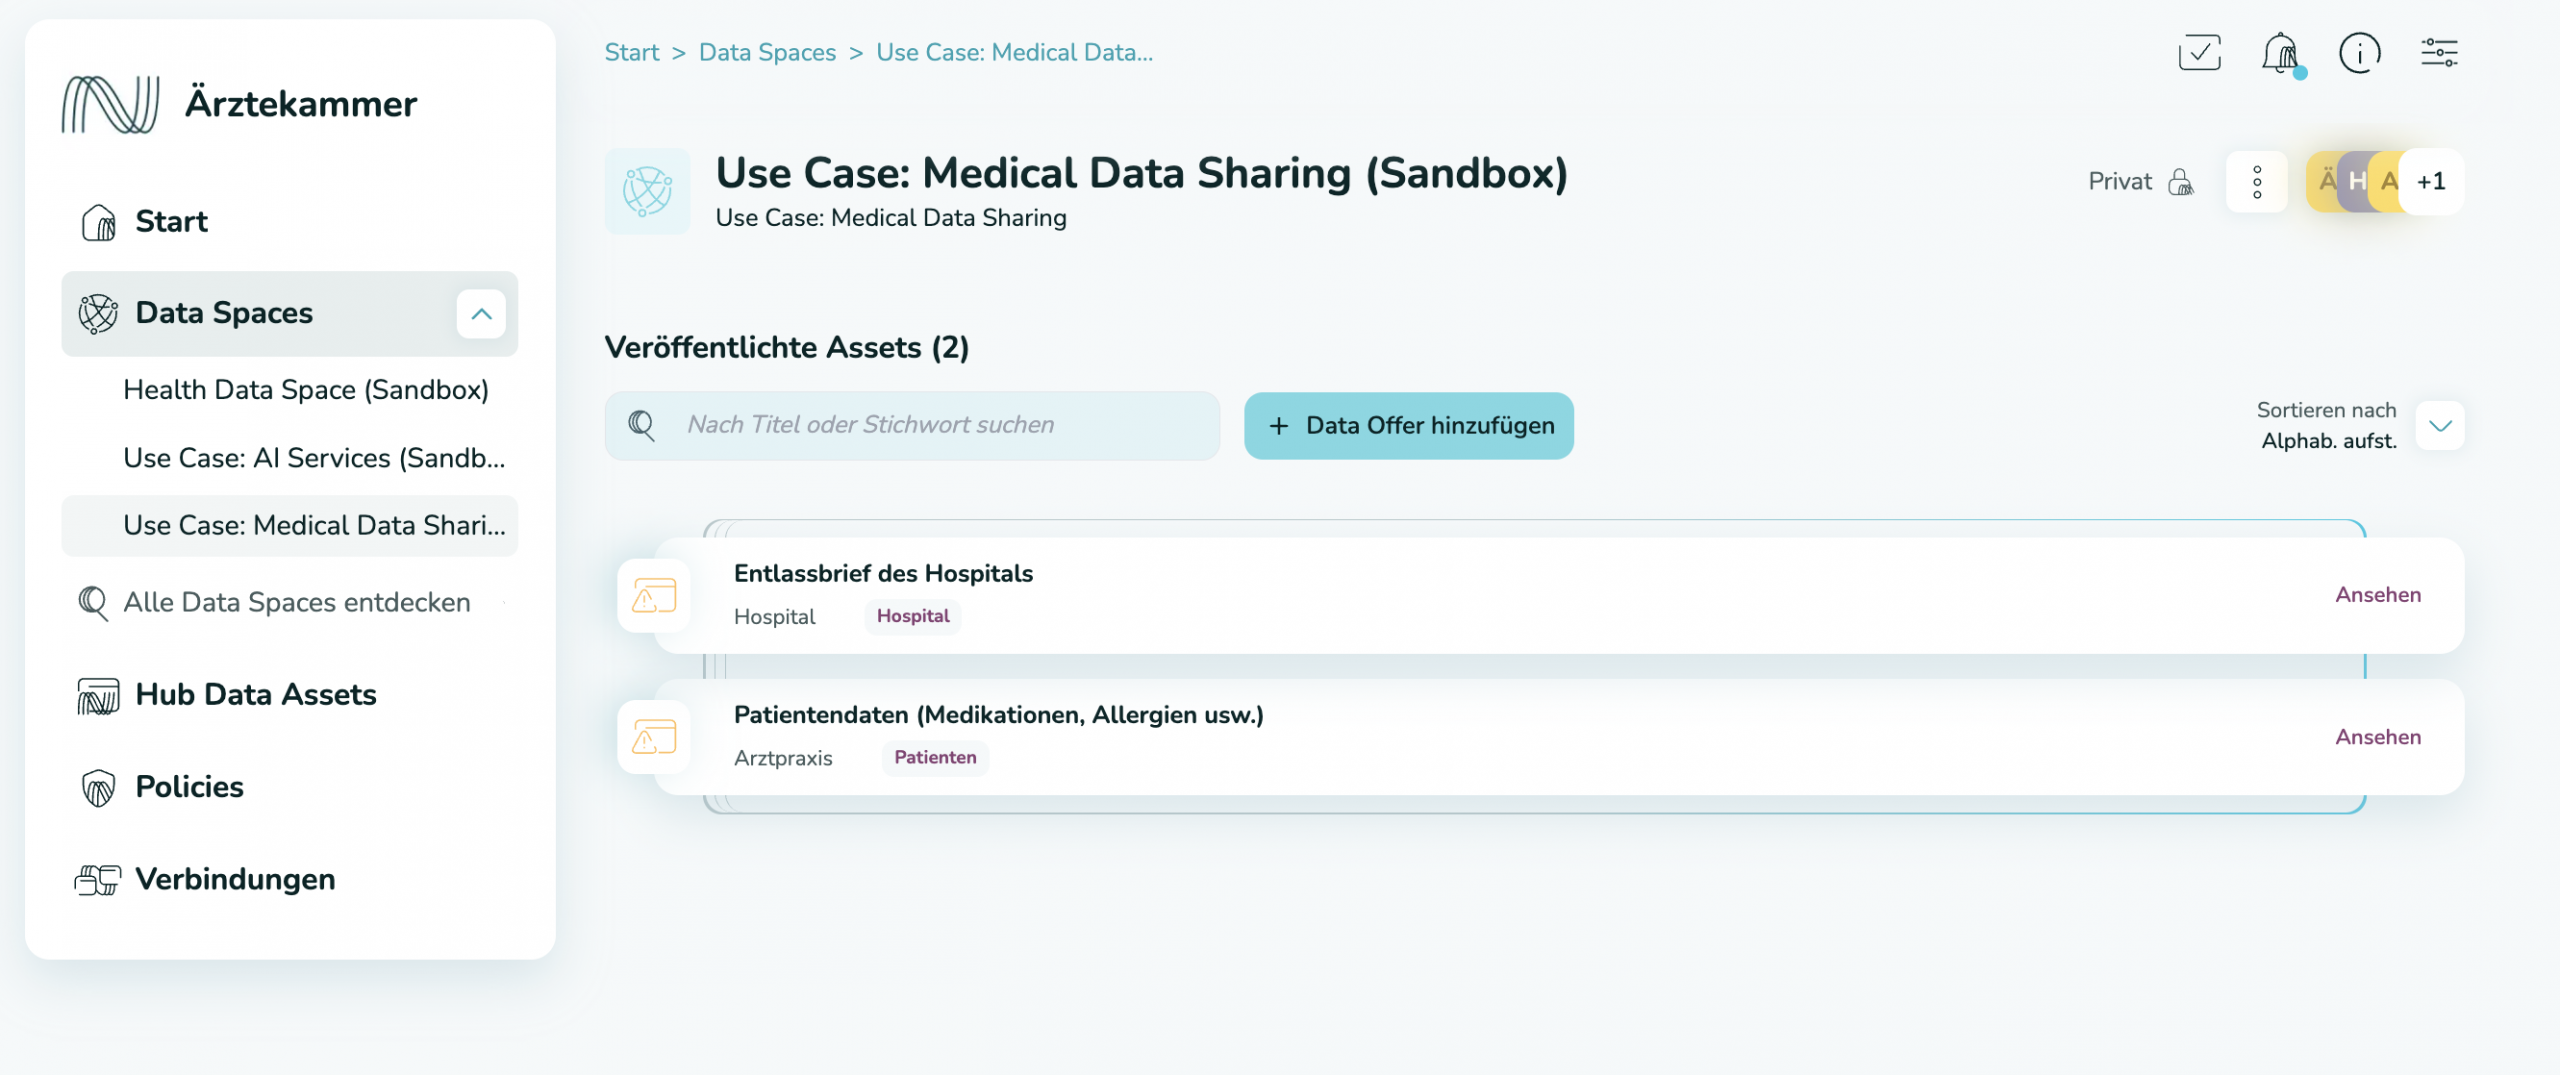Select the yellow Ä participant avatar
Screen dimensions: 2560x1075
[2329, 181]
